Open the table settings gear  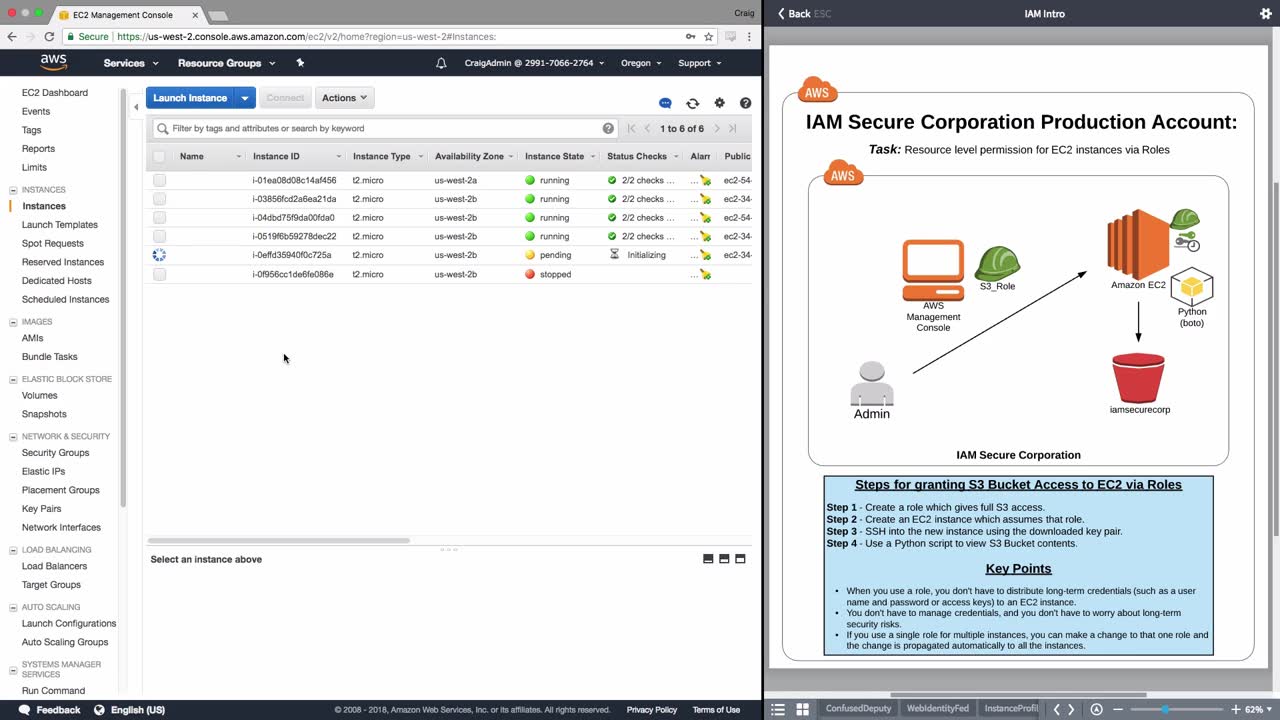[719, 103]
